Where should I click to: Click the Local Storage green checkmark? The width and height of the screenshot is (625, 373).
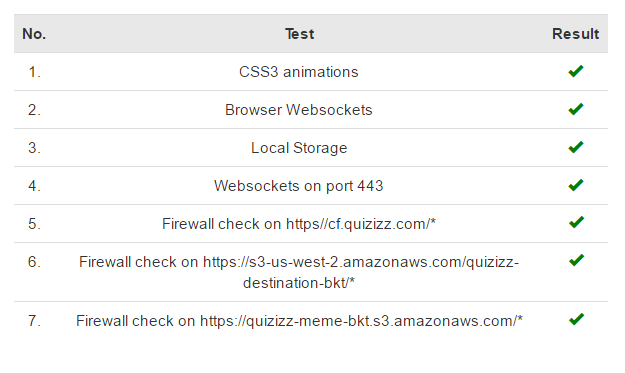tap(576, 147)
